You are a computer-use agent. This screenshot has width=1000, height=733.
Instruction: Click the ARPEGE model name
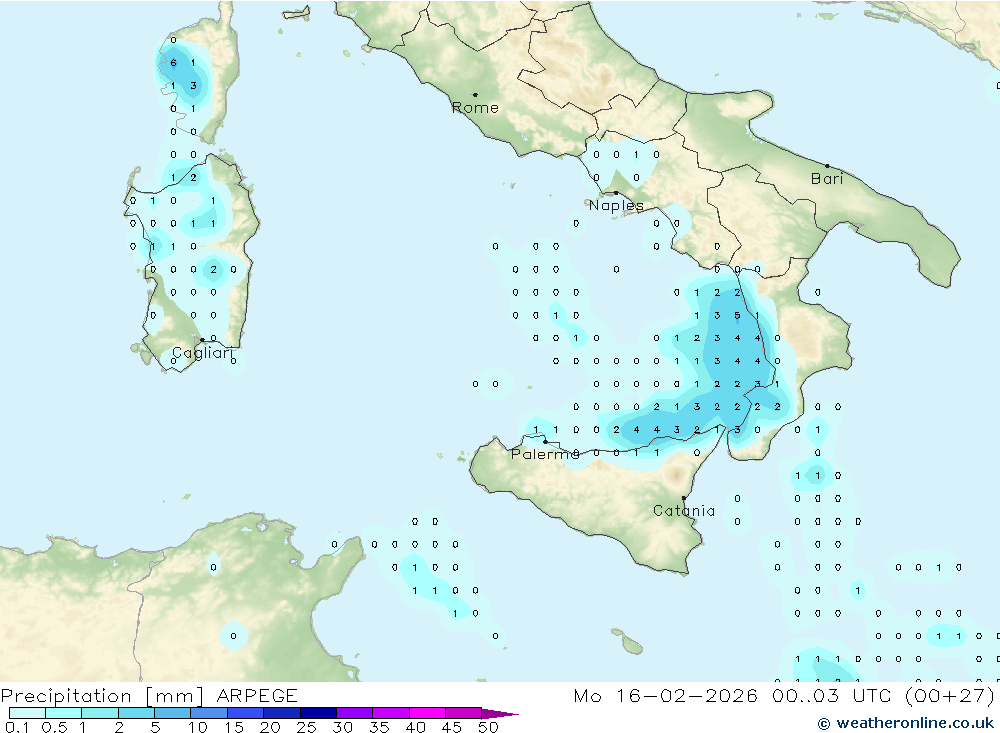click(257, 695)
